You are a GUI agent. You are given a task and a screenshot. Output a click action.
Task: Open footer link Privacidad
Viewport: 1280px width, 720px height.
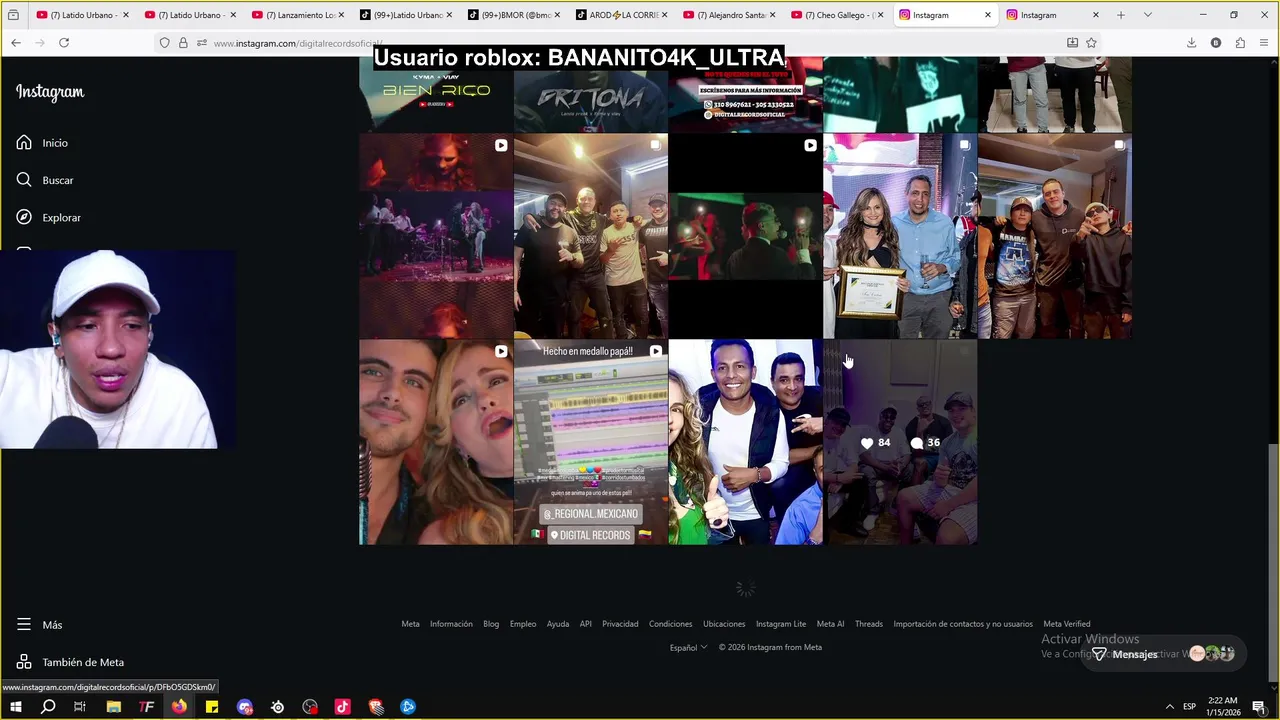coord(620,624)
